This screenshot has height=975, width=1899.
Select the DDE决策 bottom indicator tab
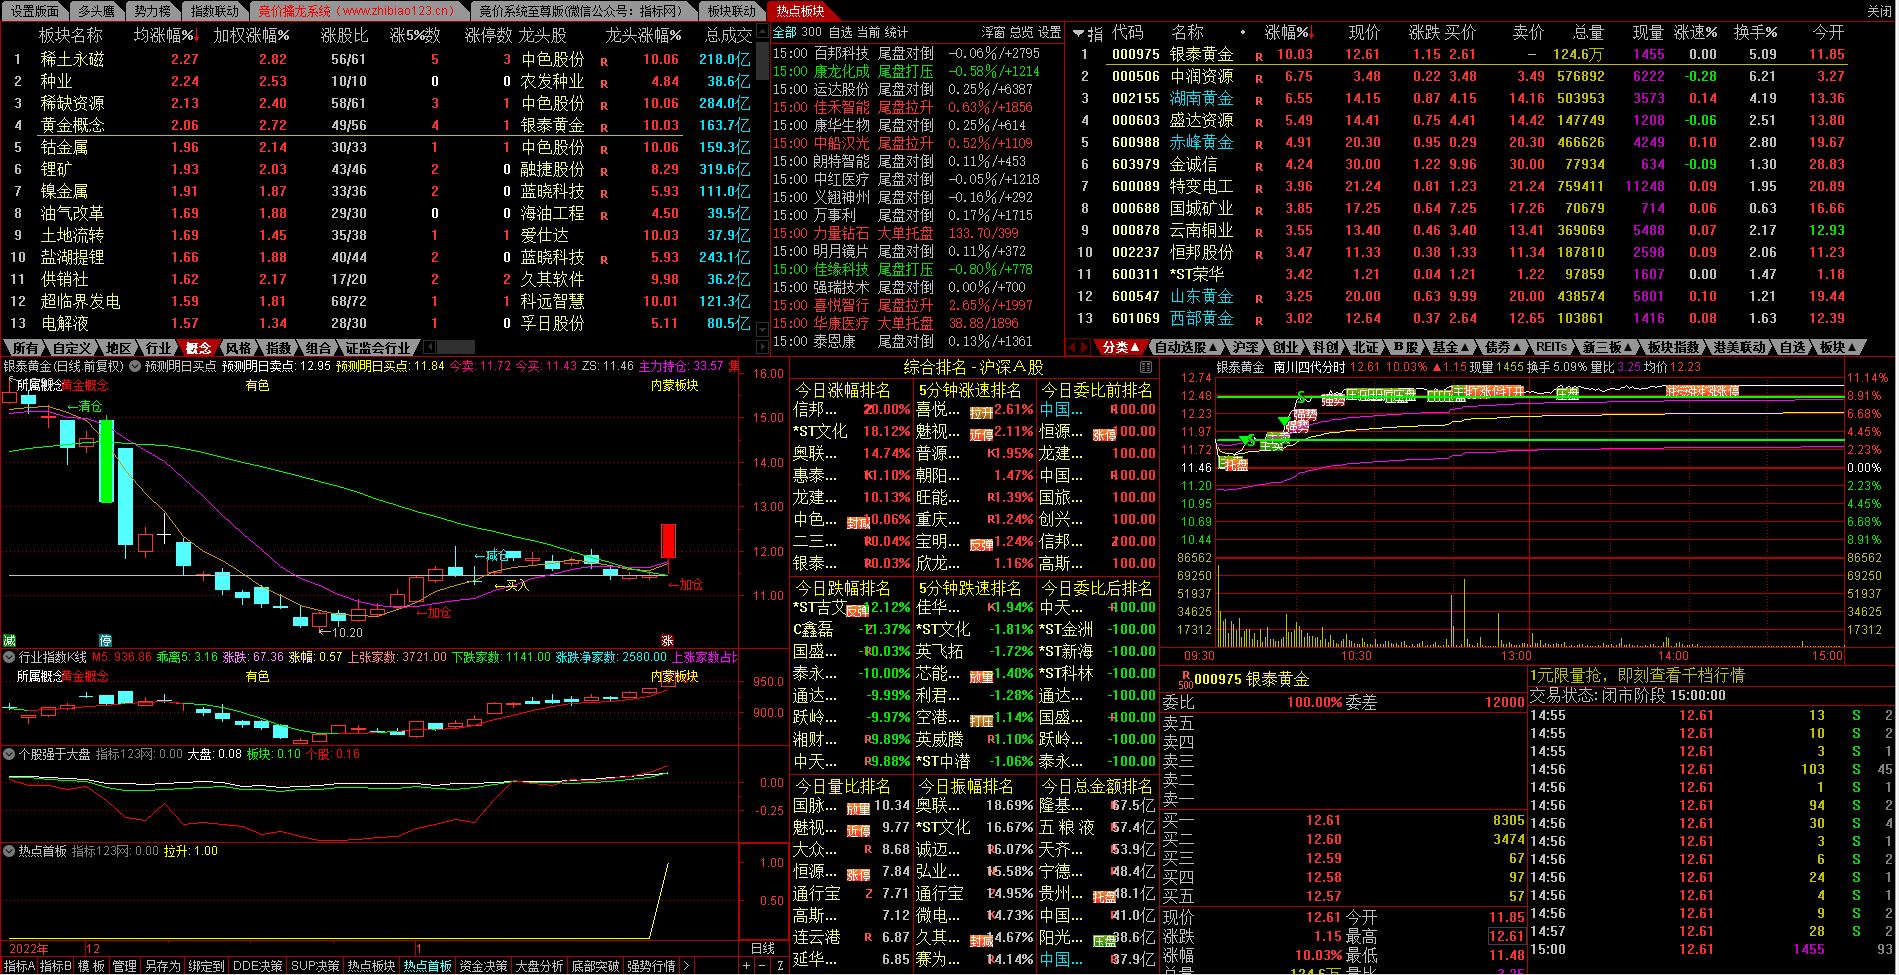pos(257,966)
